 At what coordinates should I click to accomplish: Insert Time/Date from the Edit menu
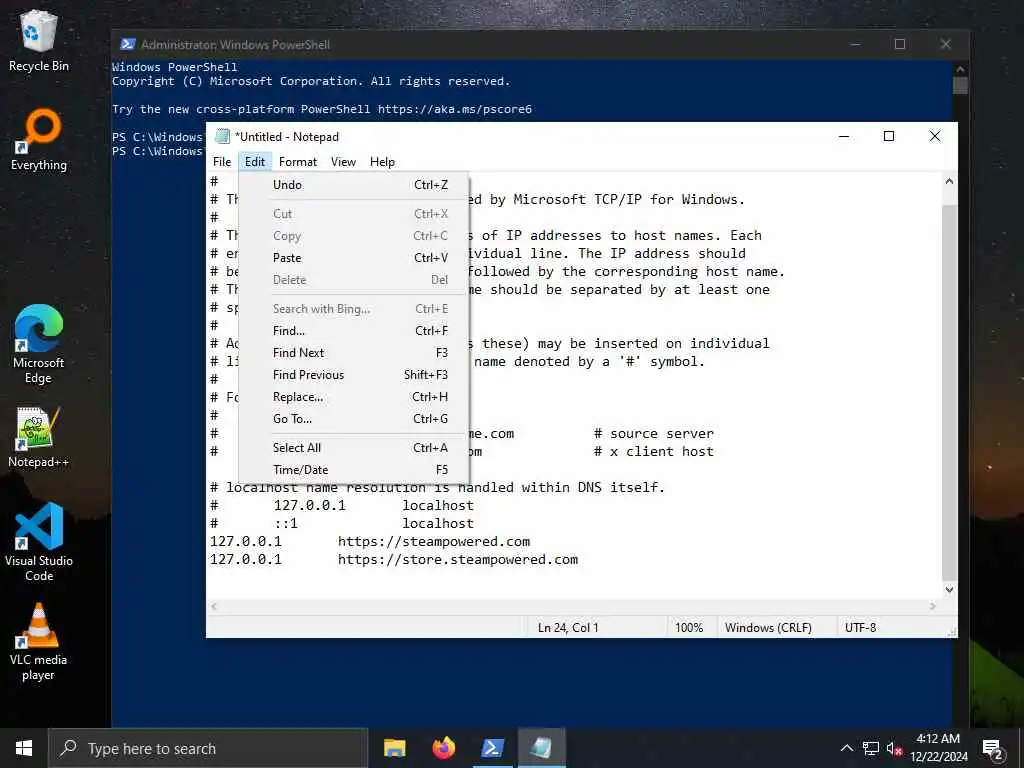[354, 470]
